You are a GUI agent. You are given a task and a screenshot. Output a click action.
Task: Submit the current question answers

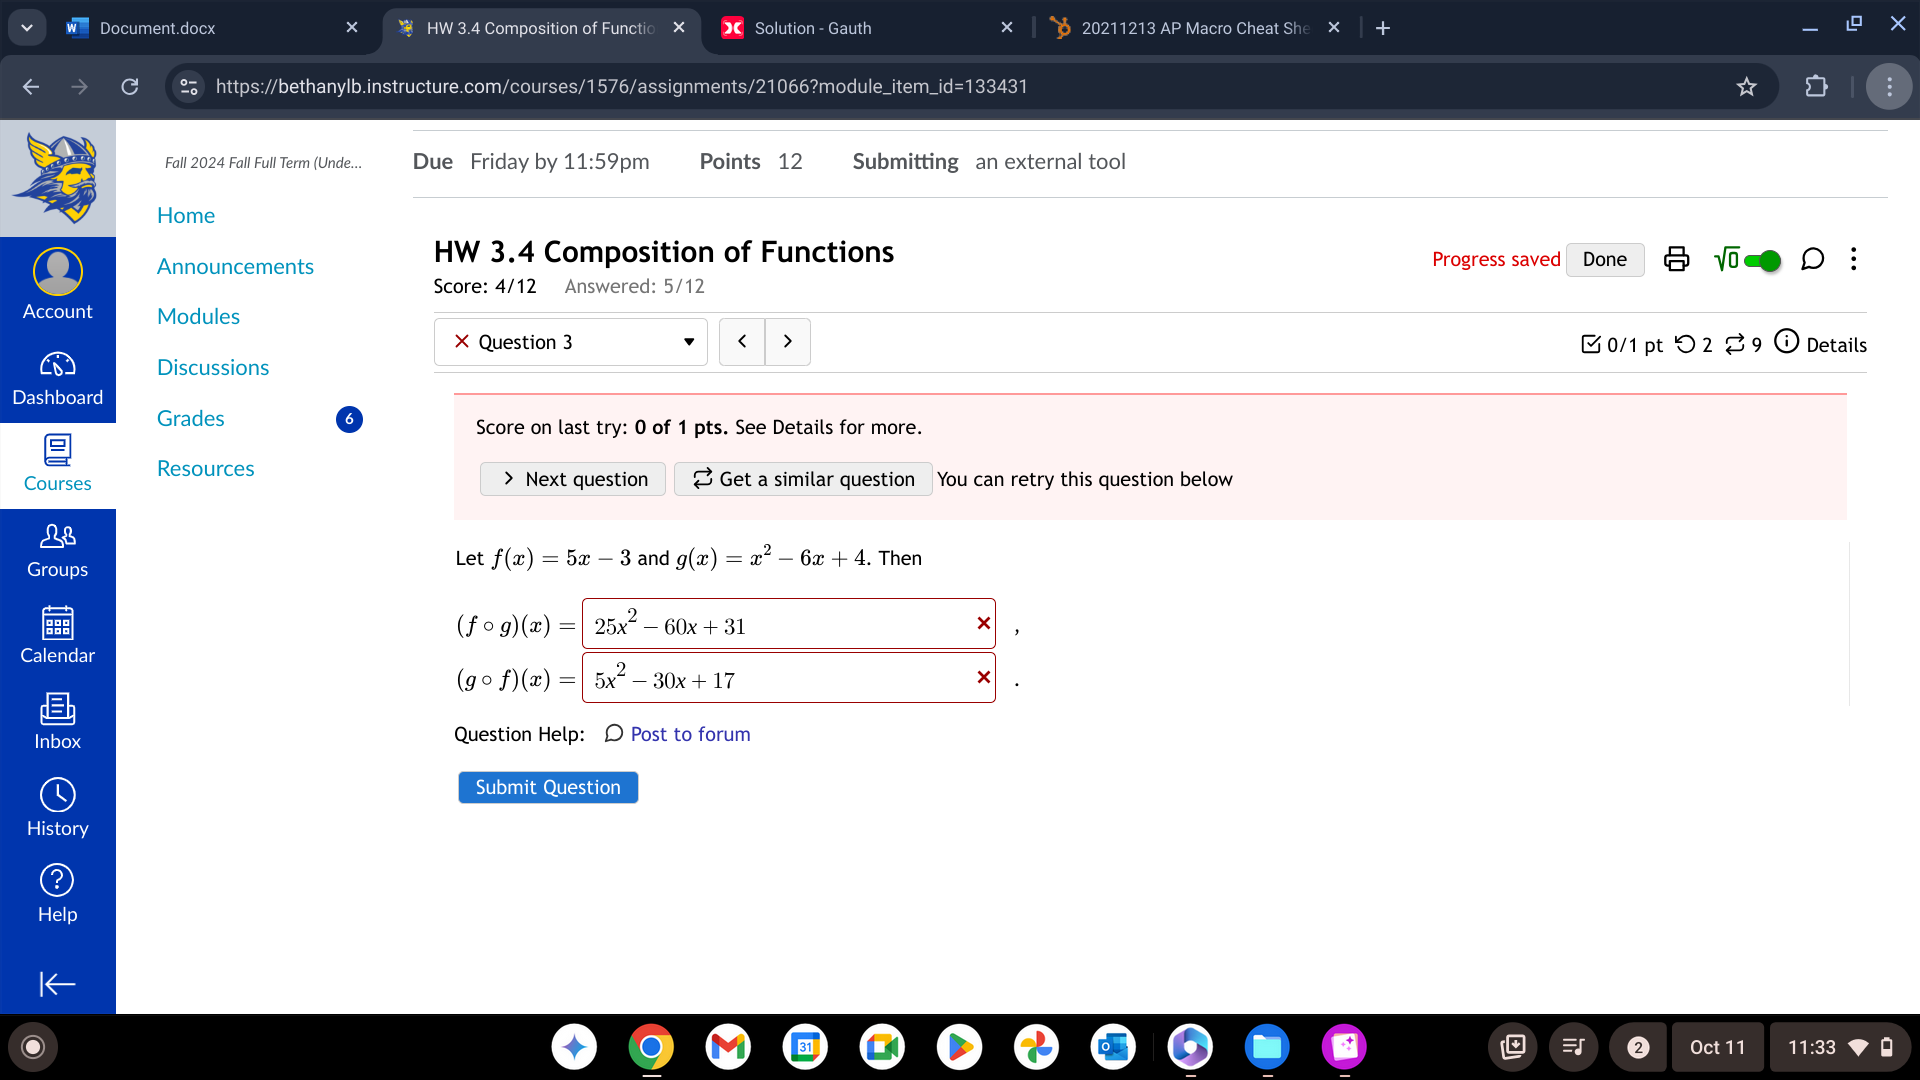(x=546, y=787)
